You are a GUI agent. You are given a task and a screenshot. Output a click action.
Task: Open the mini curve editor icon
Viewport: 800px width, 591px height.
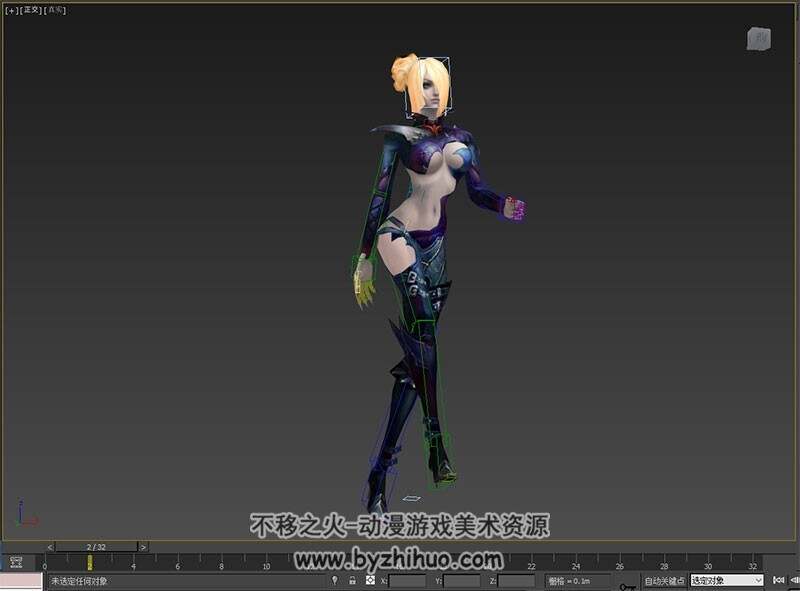[16, 562]
